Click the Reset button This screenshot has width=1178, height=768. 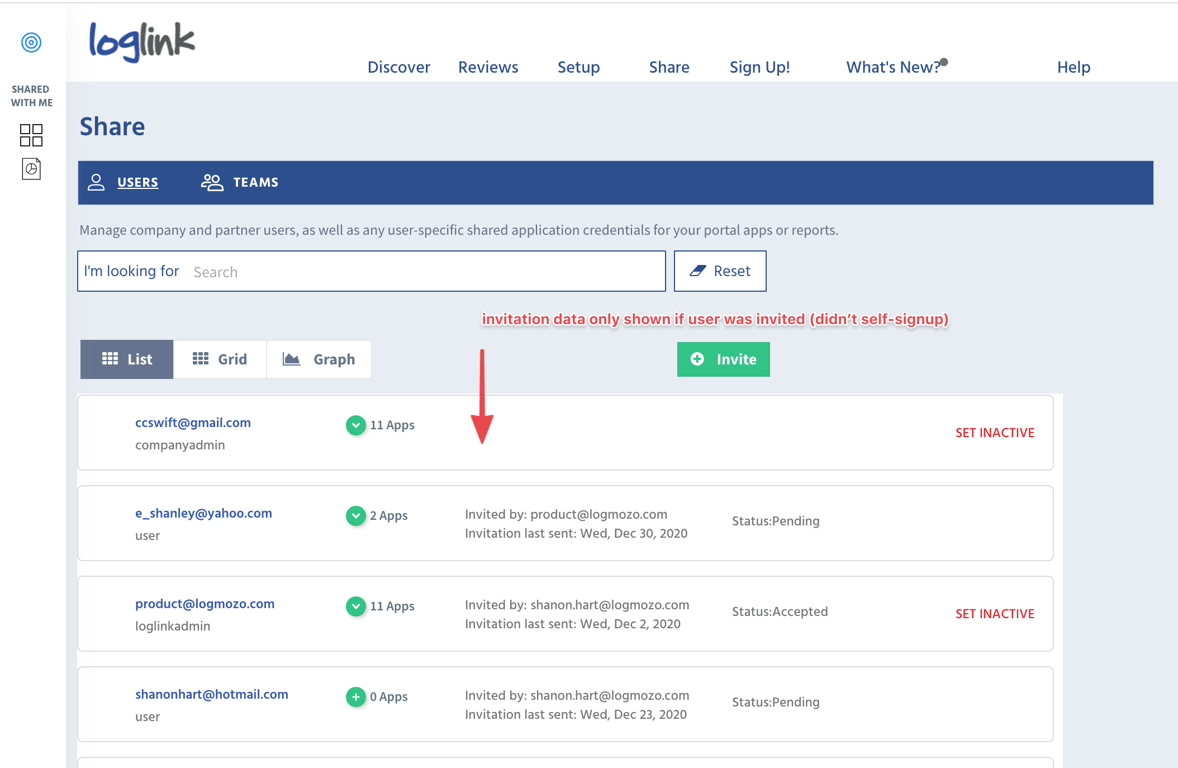click(720, 271)
